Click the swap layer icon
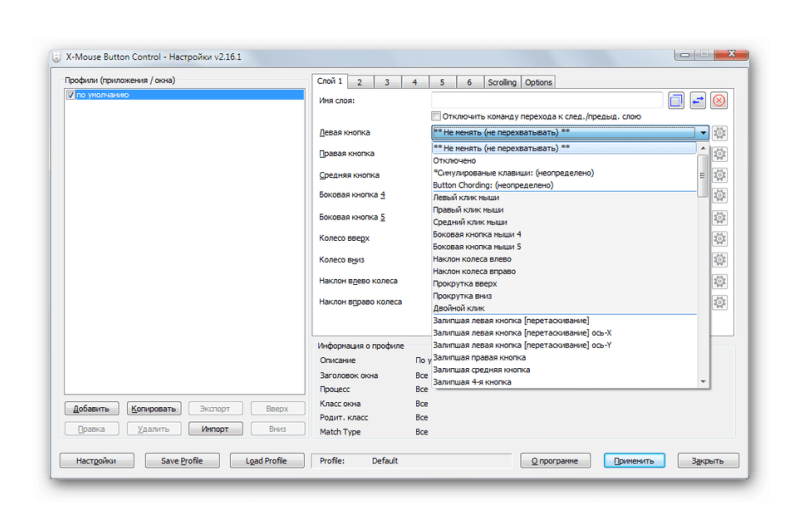 697,100
